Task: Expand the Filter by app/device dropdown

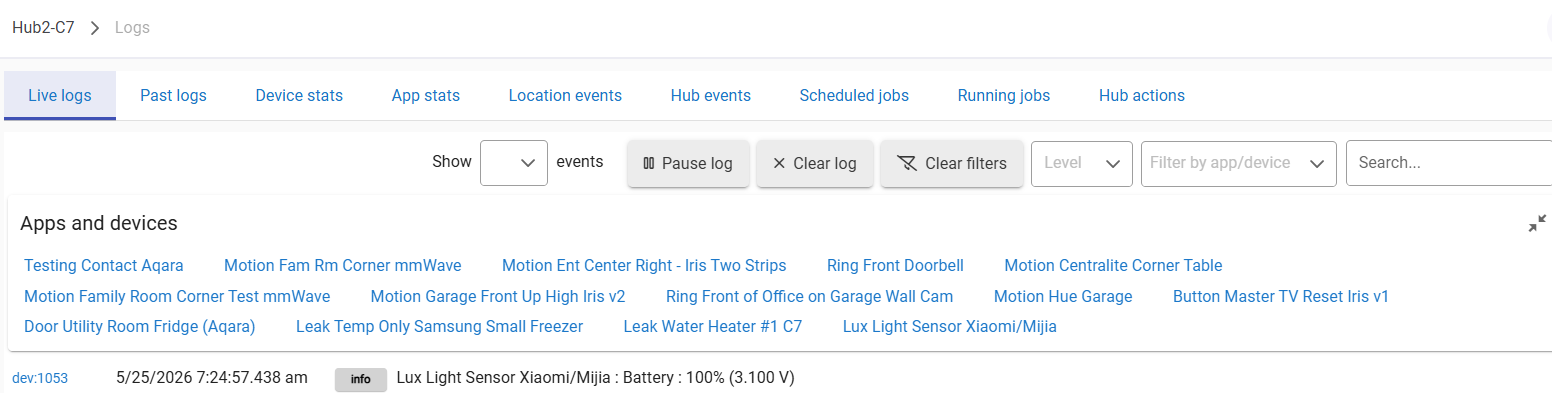Action: point(1239,163)
